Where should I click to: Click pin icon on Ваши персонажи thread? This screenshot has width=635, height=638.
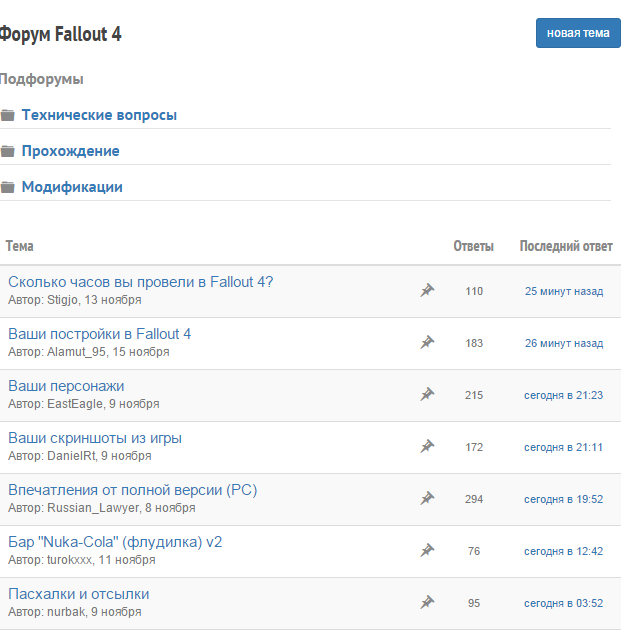click(427, 395)
